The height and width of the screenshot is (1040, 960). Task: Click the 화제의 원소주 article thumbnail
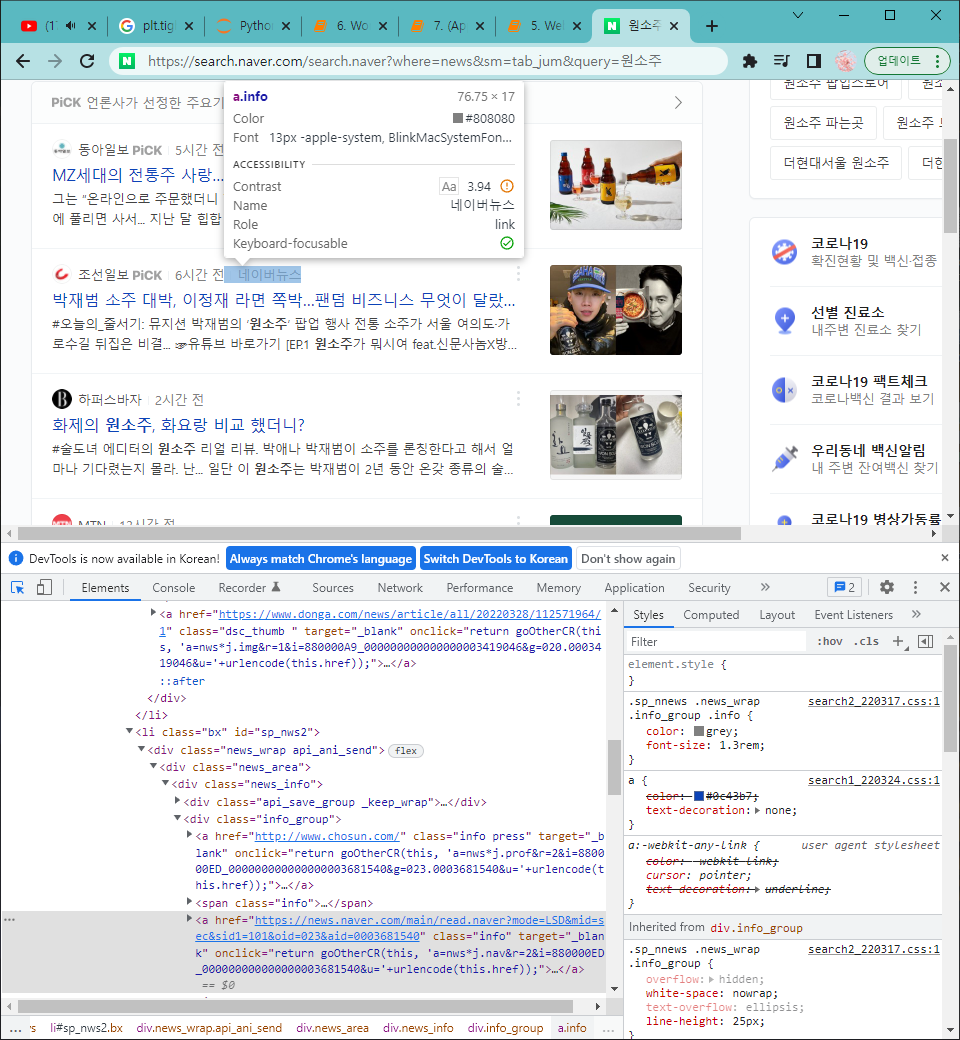click(616, 435)
